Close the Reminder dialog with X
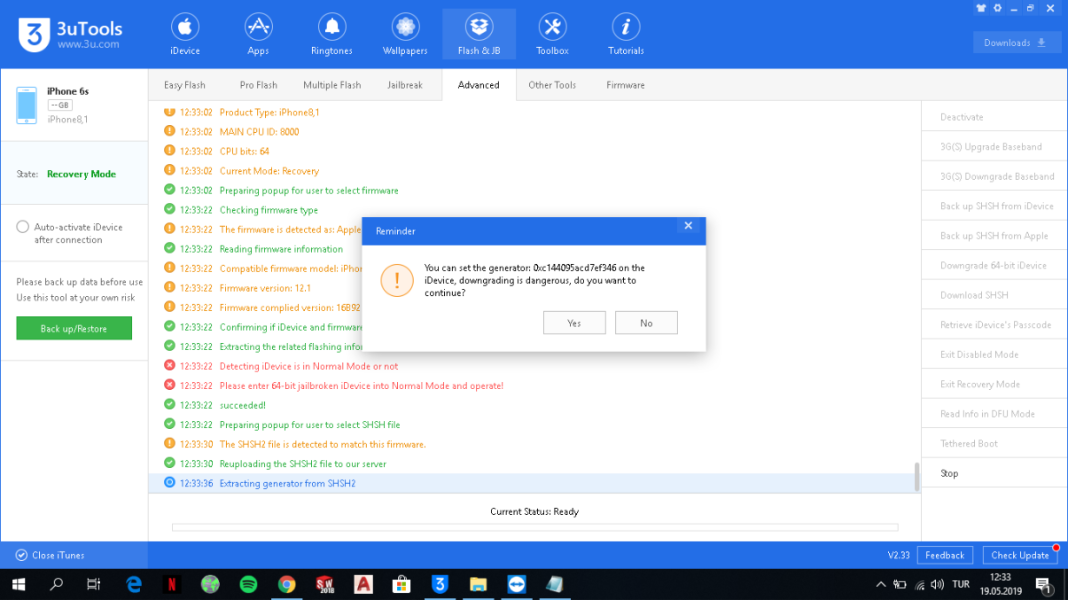The width and height of the screenshot is (1068, 600). pyautogui.click(x=688, y=226)
